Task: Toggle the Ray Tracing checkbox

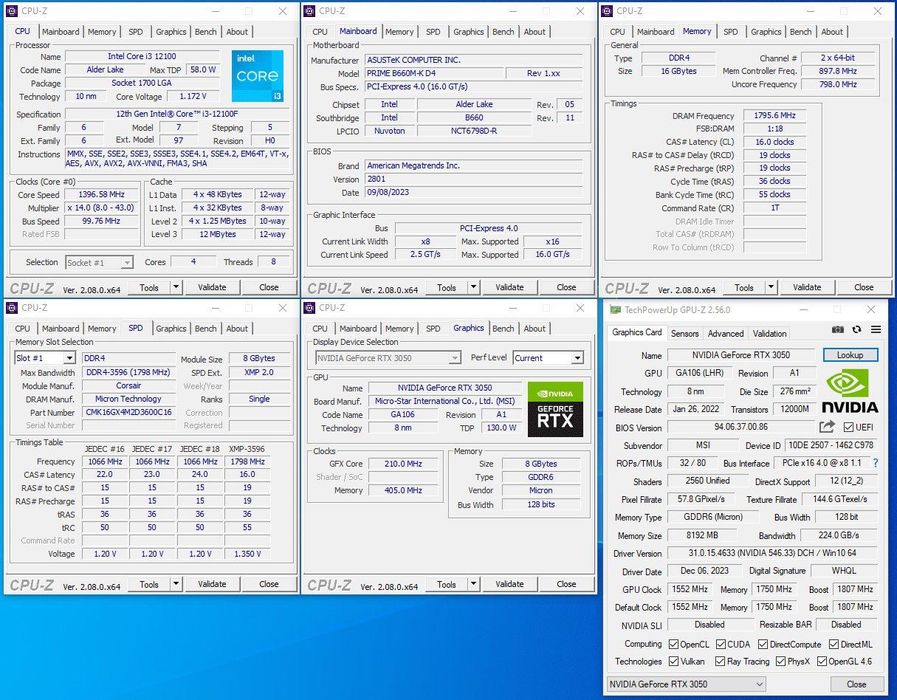Action: 720,661
